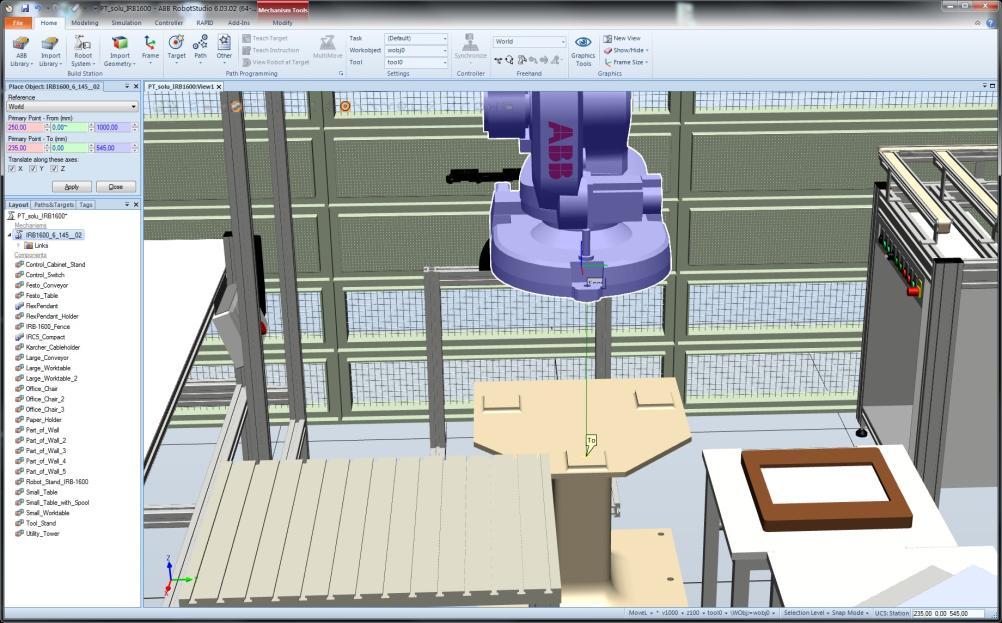Select Festo_Conveyor in the layout tree

click(x=47, y=285)
